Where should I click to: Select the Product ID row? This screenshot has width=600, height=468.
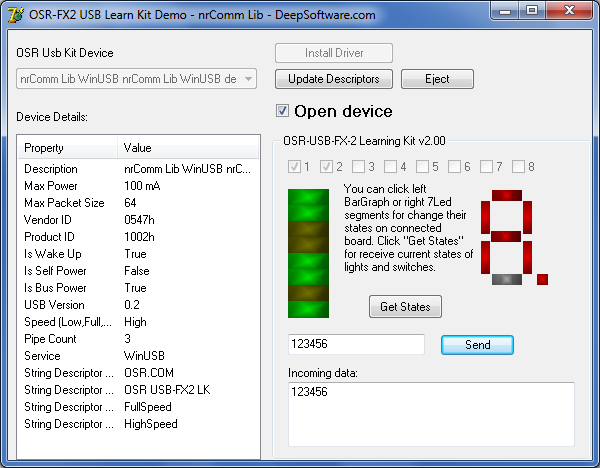click(138, 237)
